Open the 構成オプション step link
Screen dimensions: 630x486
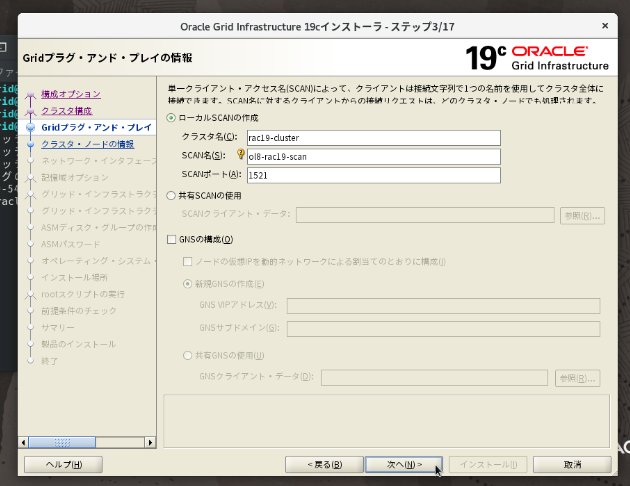tap(71, 94)
